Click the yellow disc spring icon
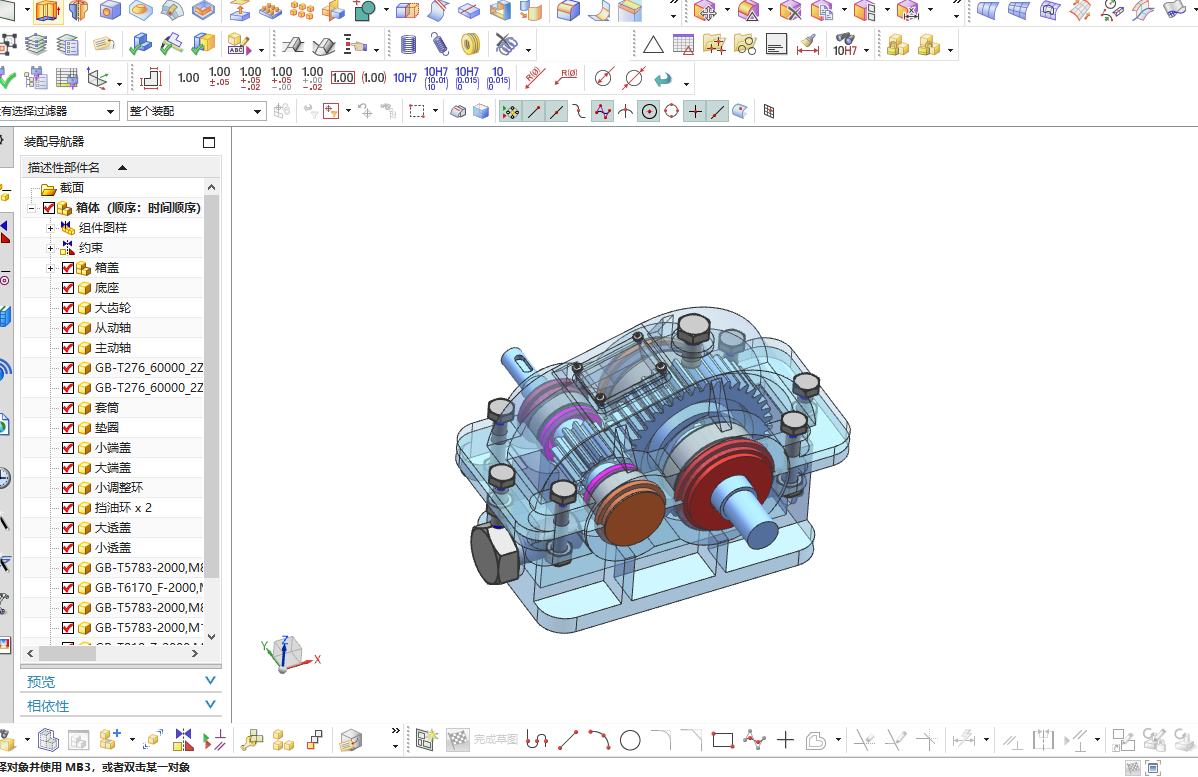This screenshot has height=777, width=1198. tap(471, 45)
